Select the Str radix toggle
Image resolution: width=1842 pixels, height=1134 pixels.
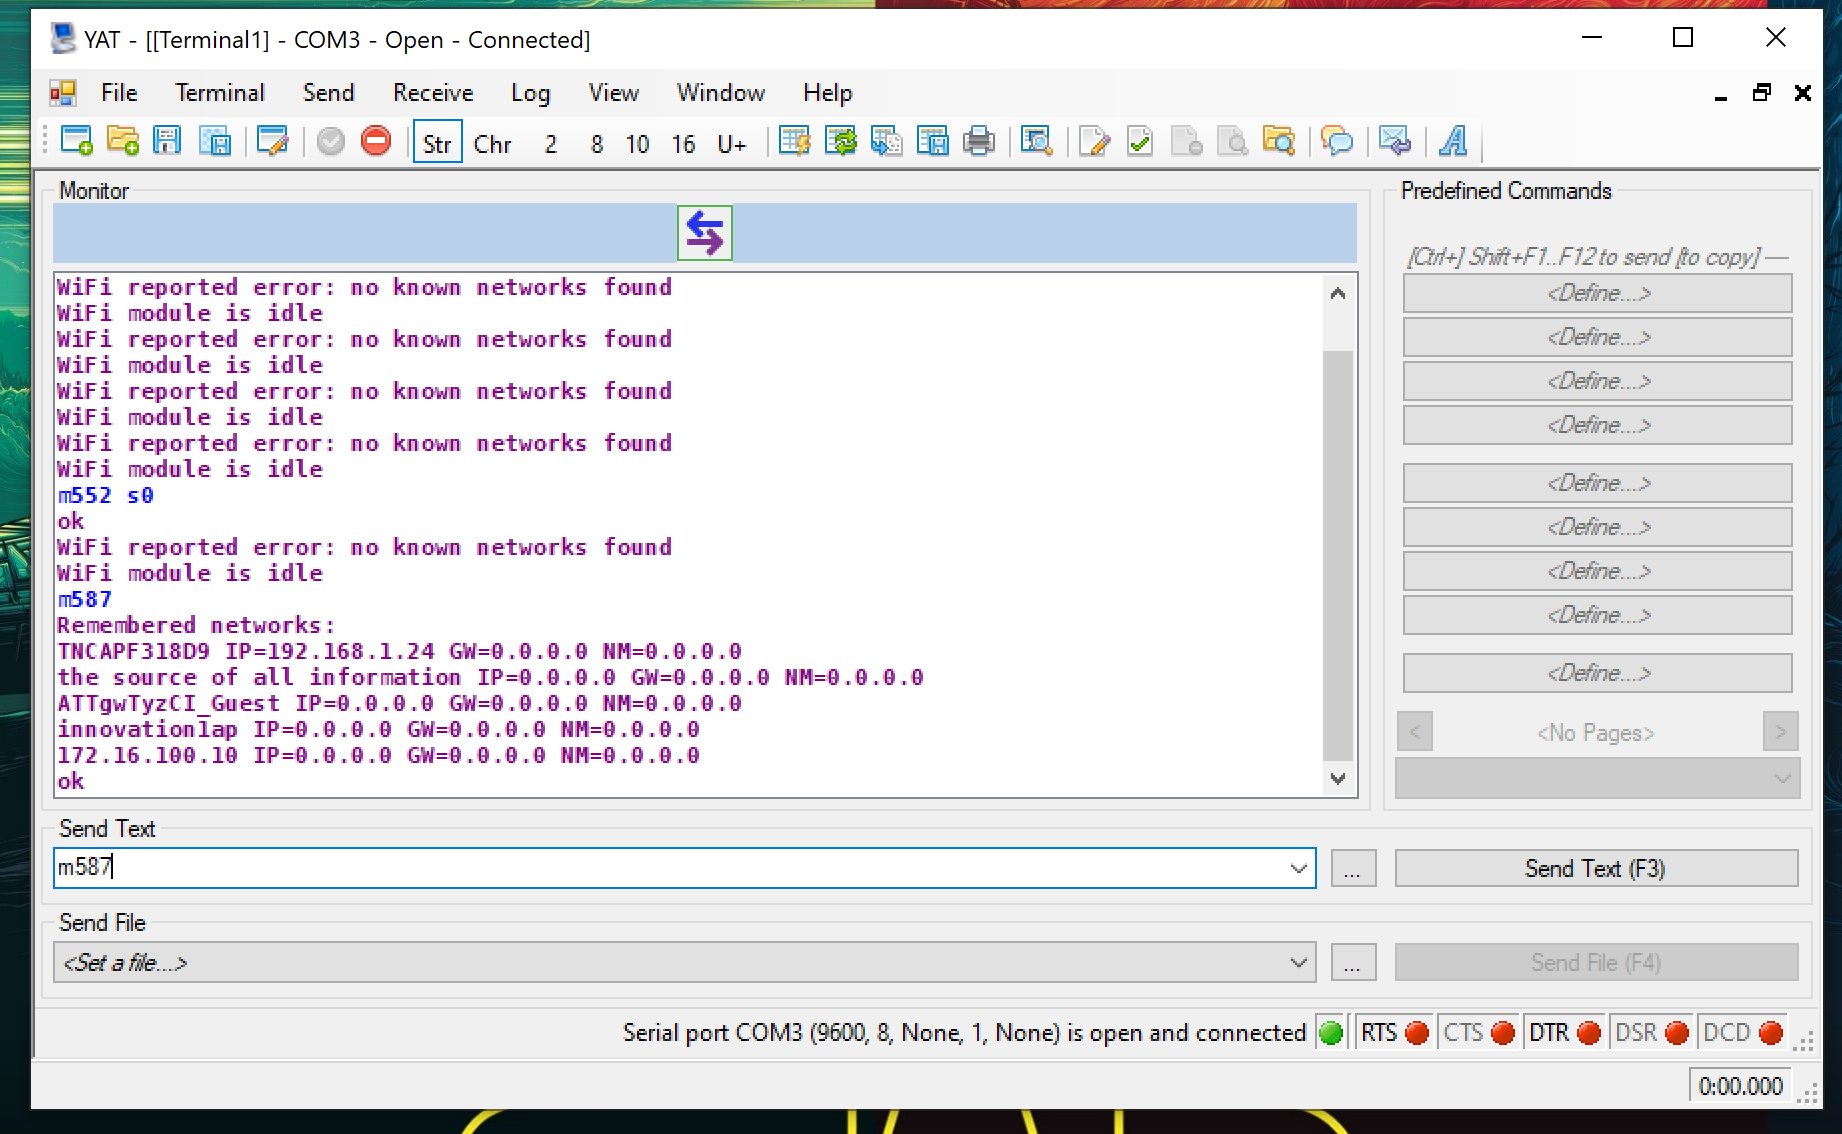point(437,143)
